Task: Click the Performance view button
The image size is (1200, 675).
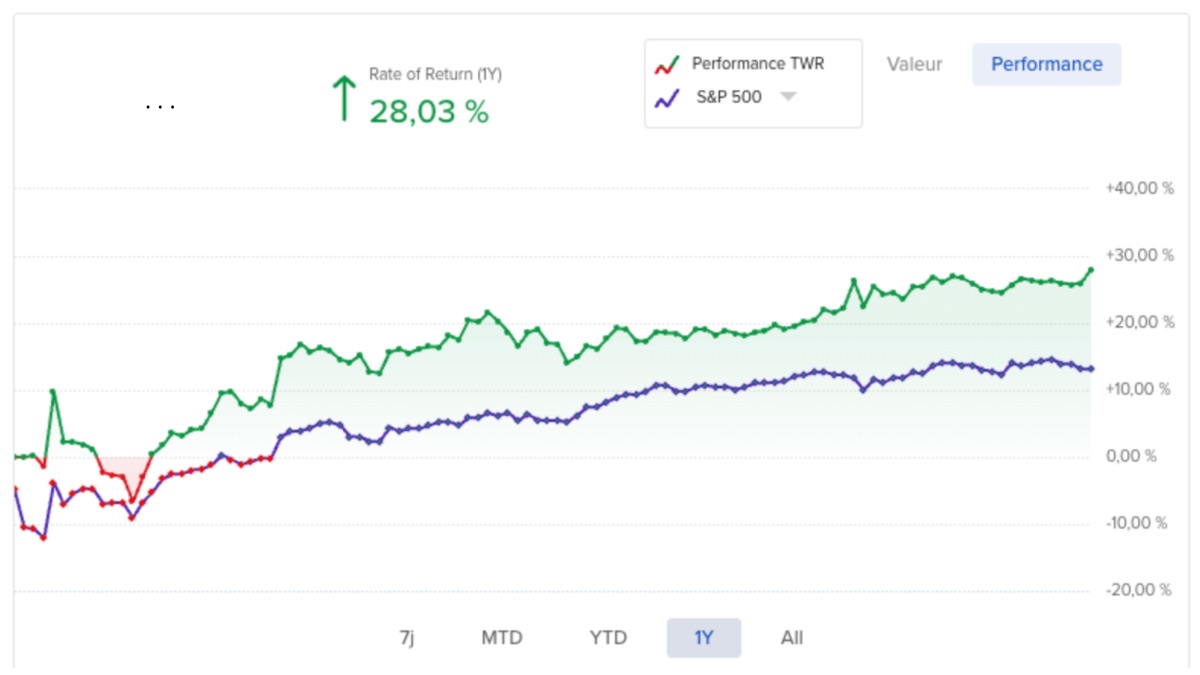Action: pyautogui.click(x=1047, y=64)
